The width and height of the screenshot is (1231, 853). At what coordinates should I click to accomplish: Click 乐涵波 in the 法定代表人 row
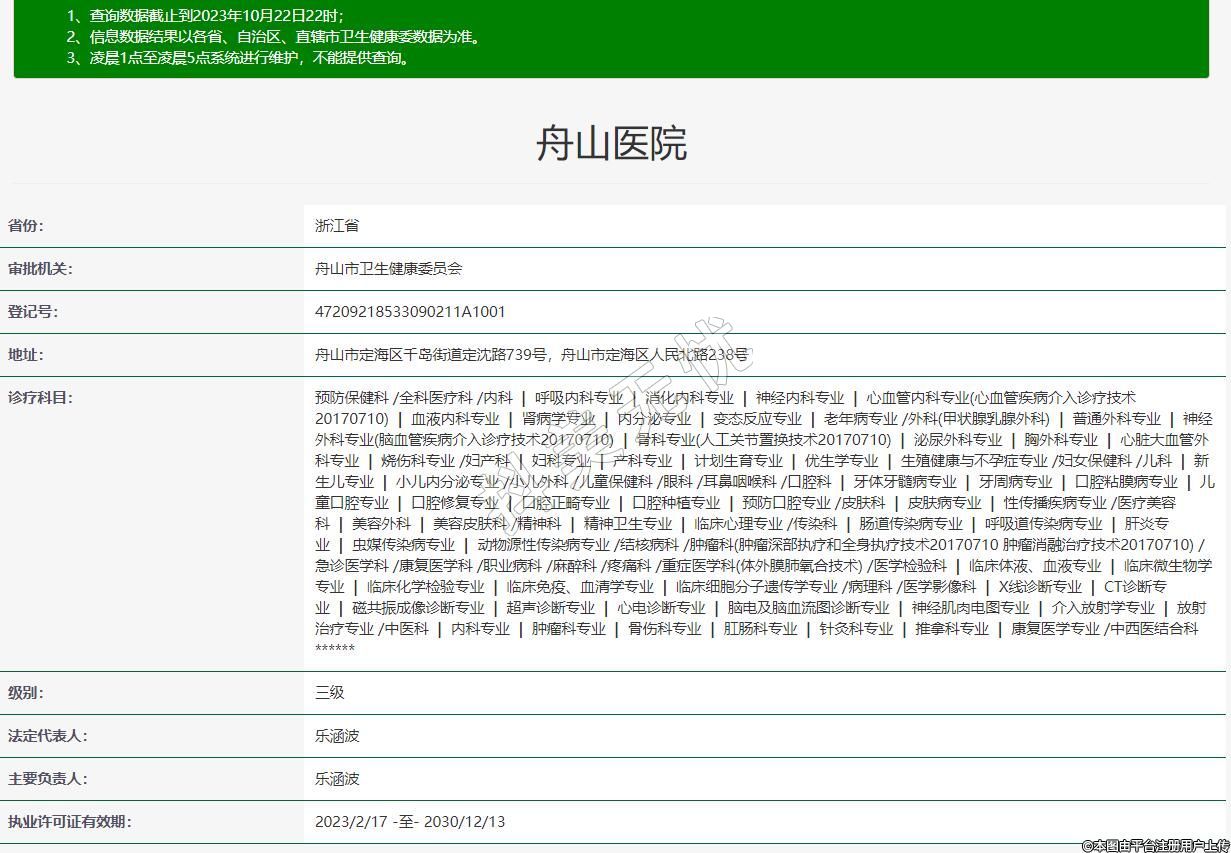coord(337,736)
